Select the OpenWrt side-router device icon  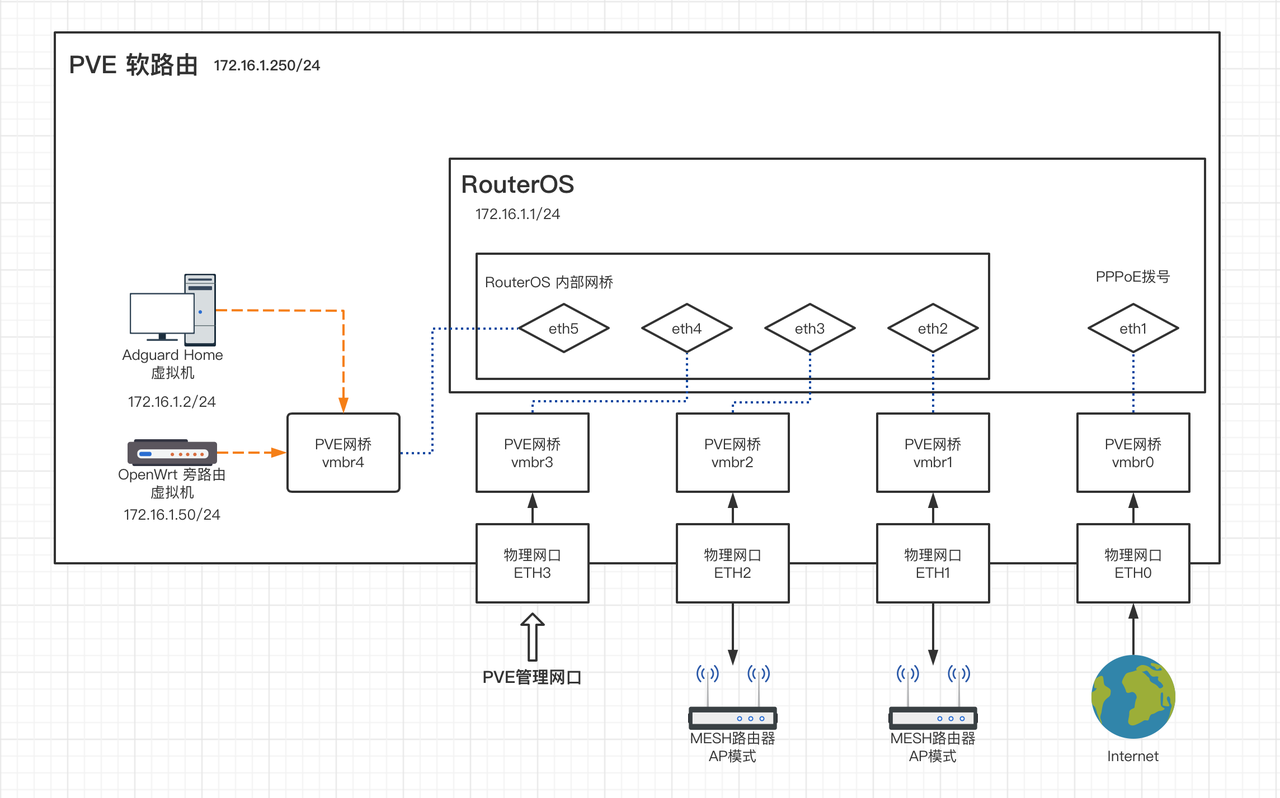coord(172,453)
